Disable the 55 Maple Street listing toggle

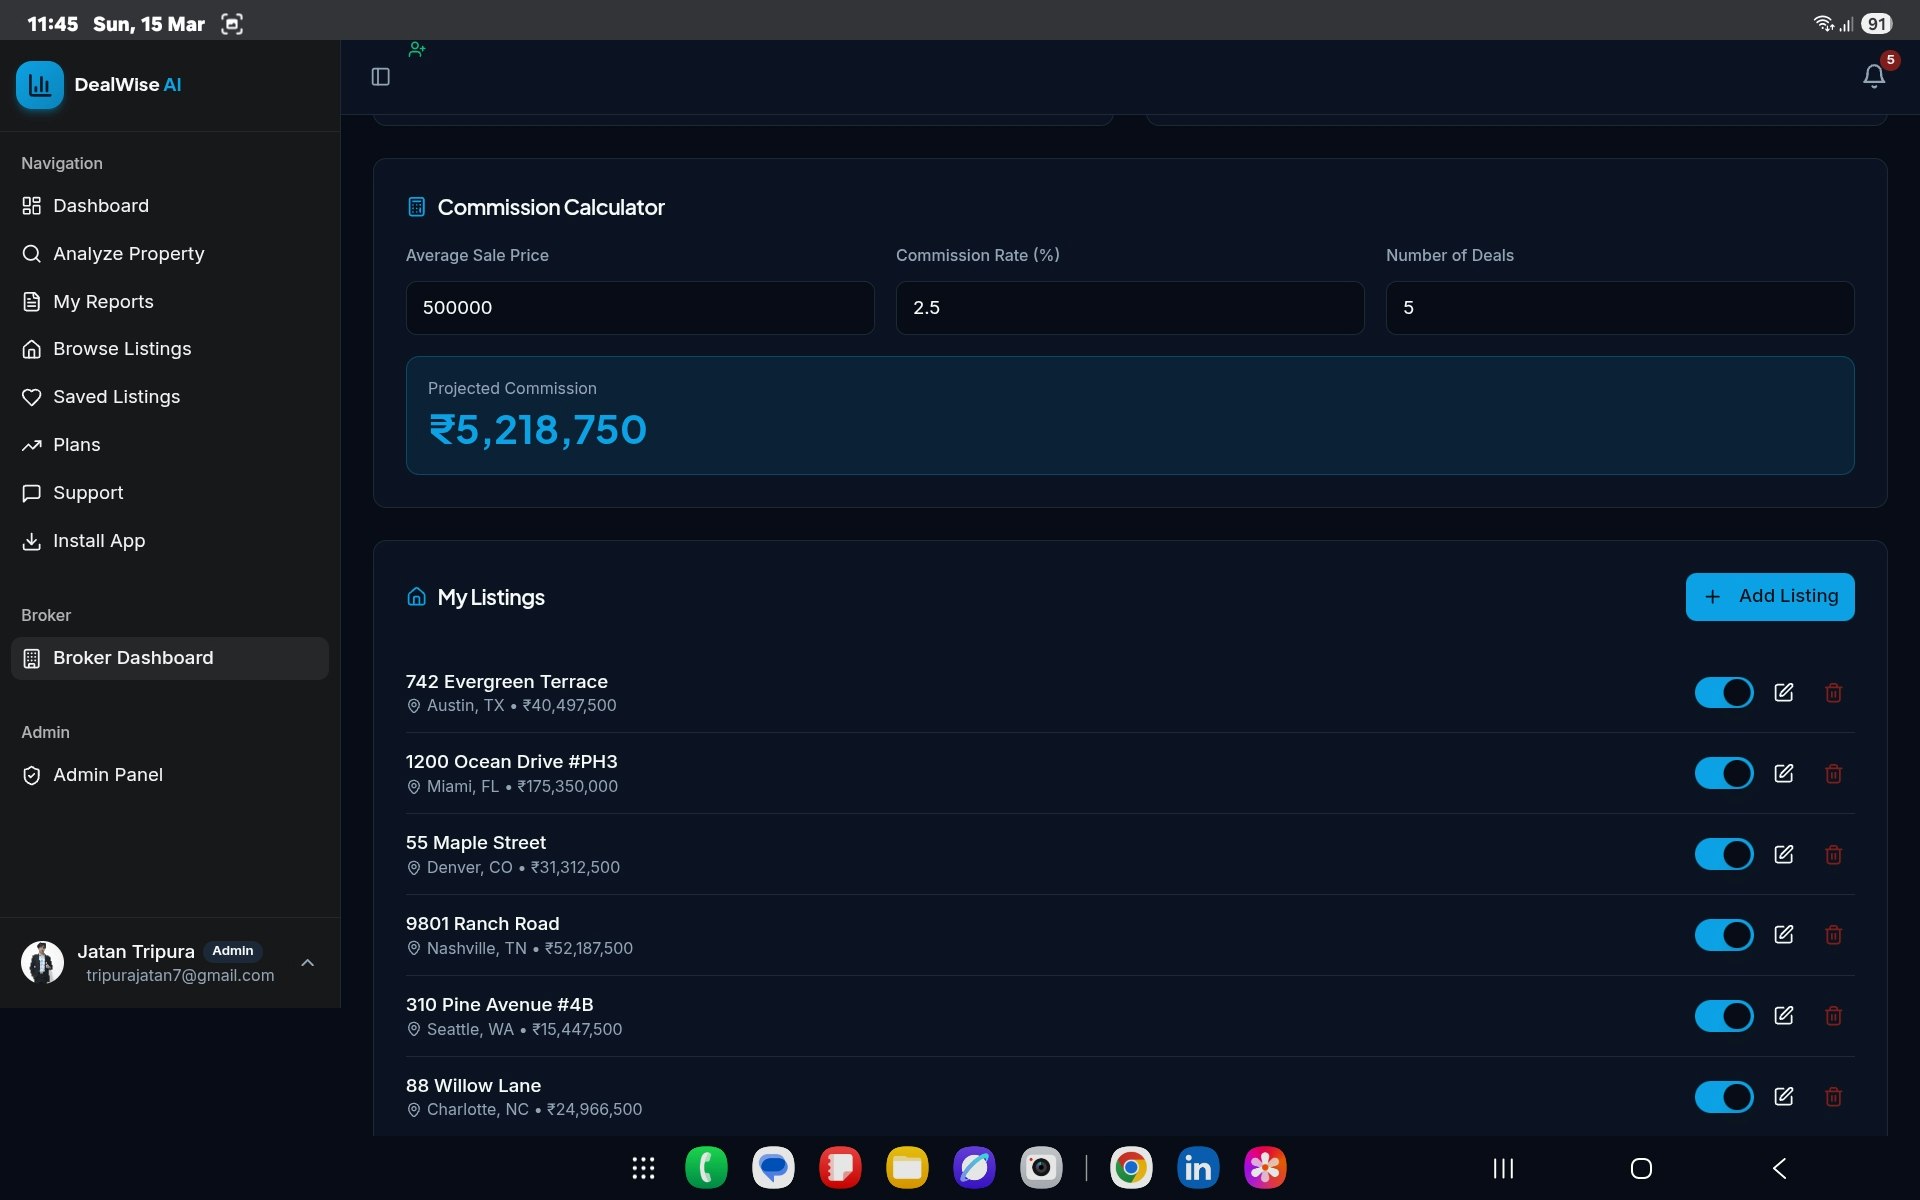point(1724,854)
